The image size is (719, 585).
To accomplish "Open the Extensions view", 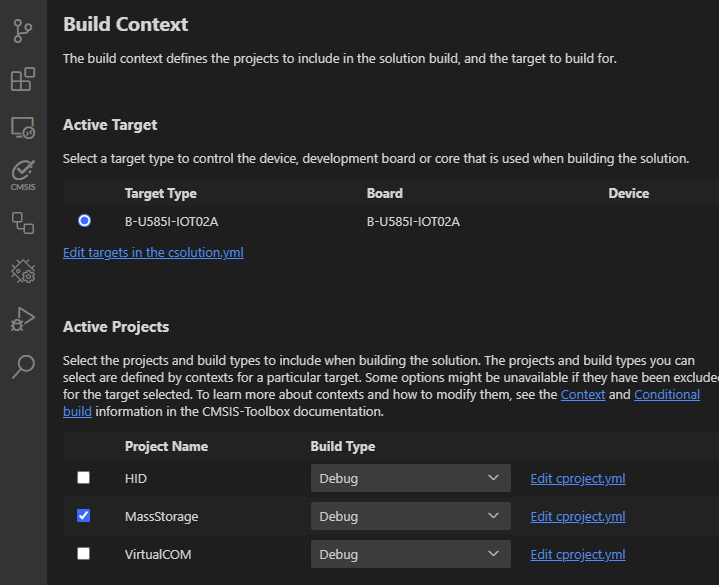I will tap(22, 80).
